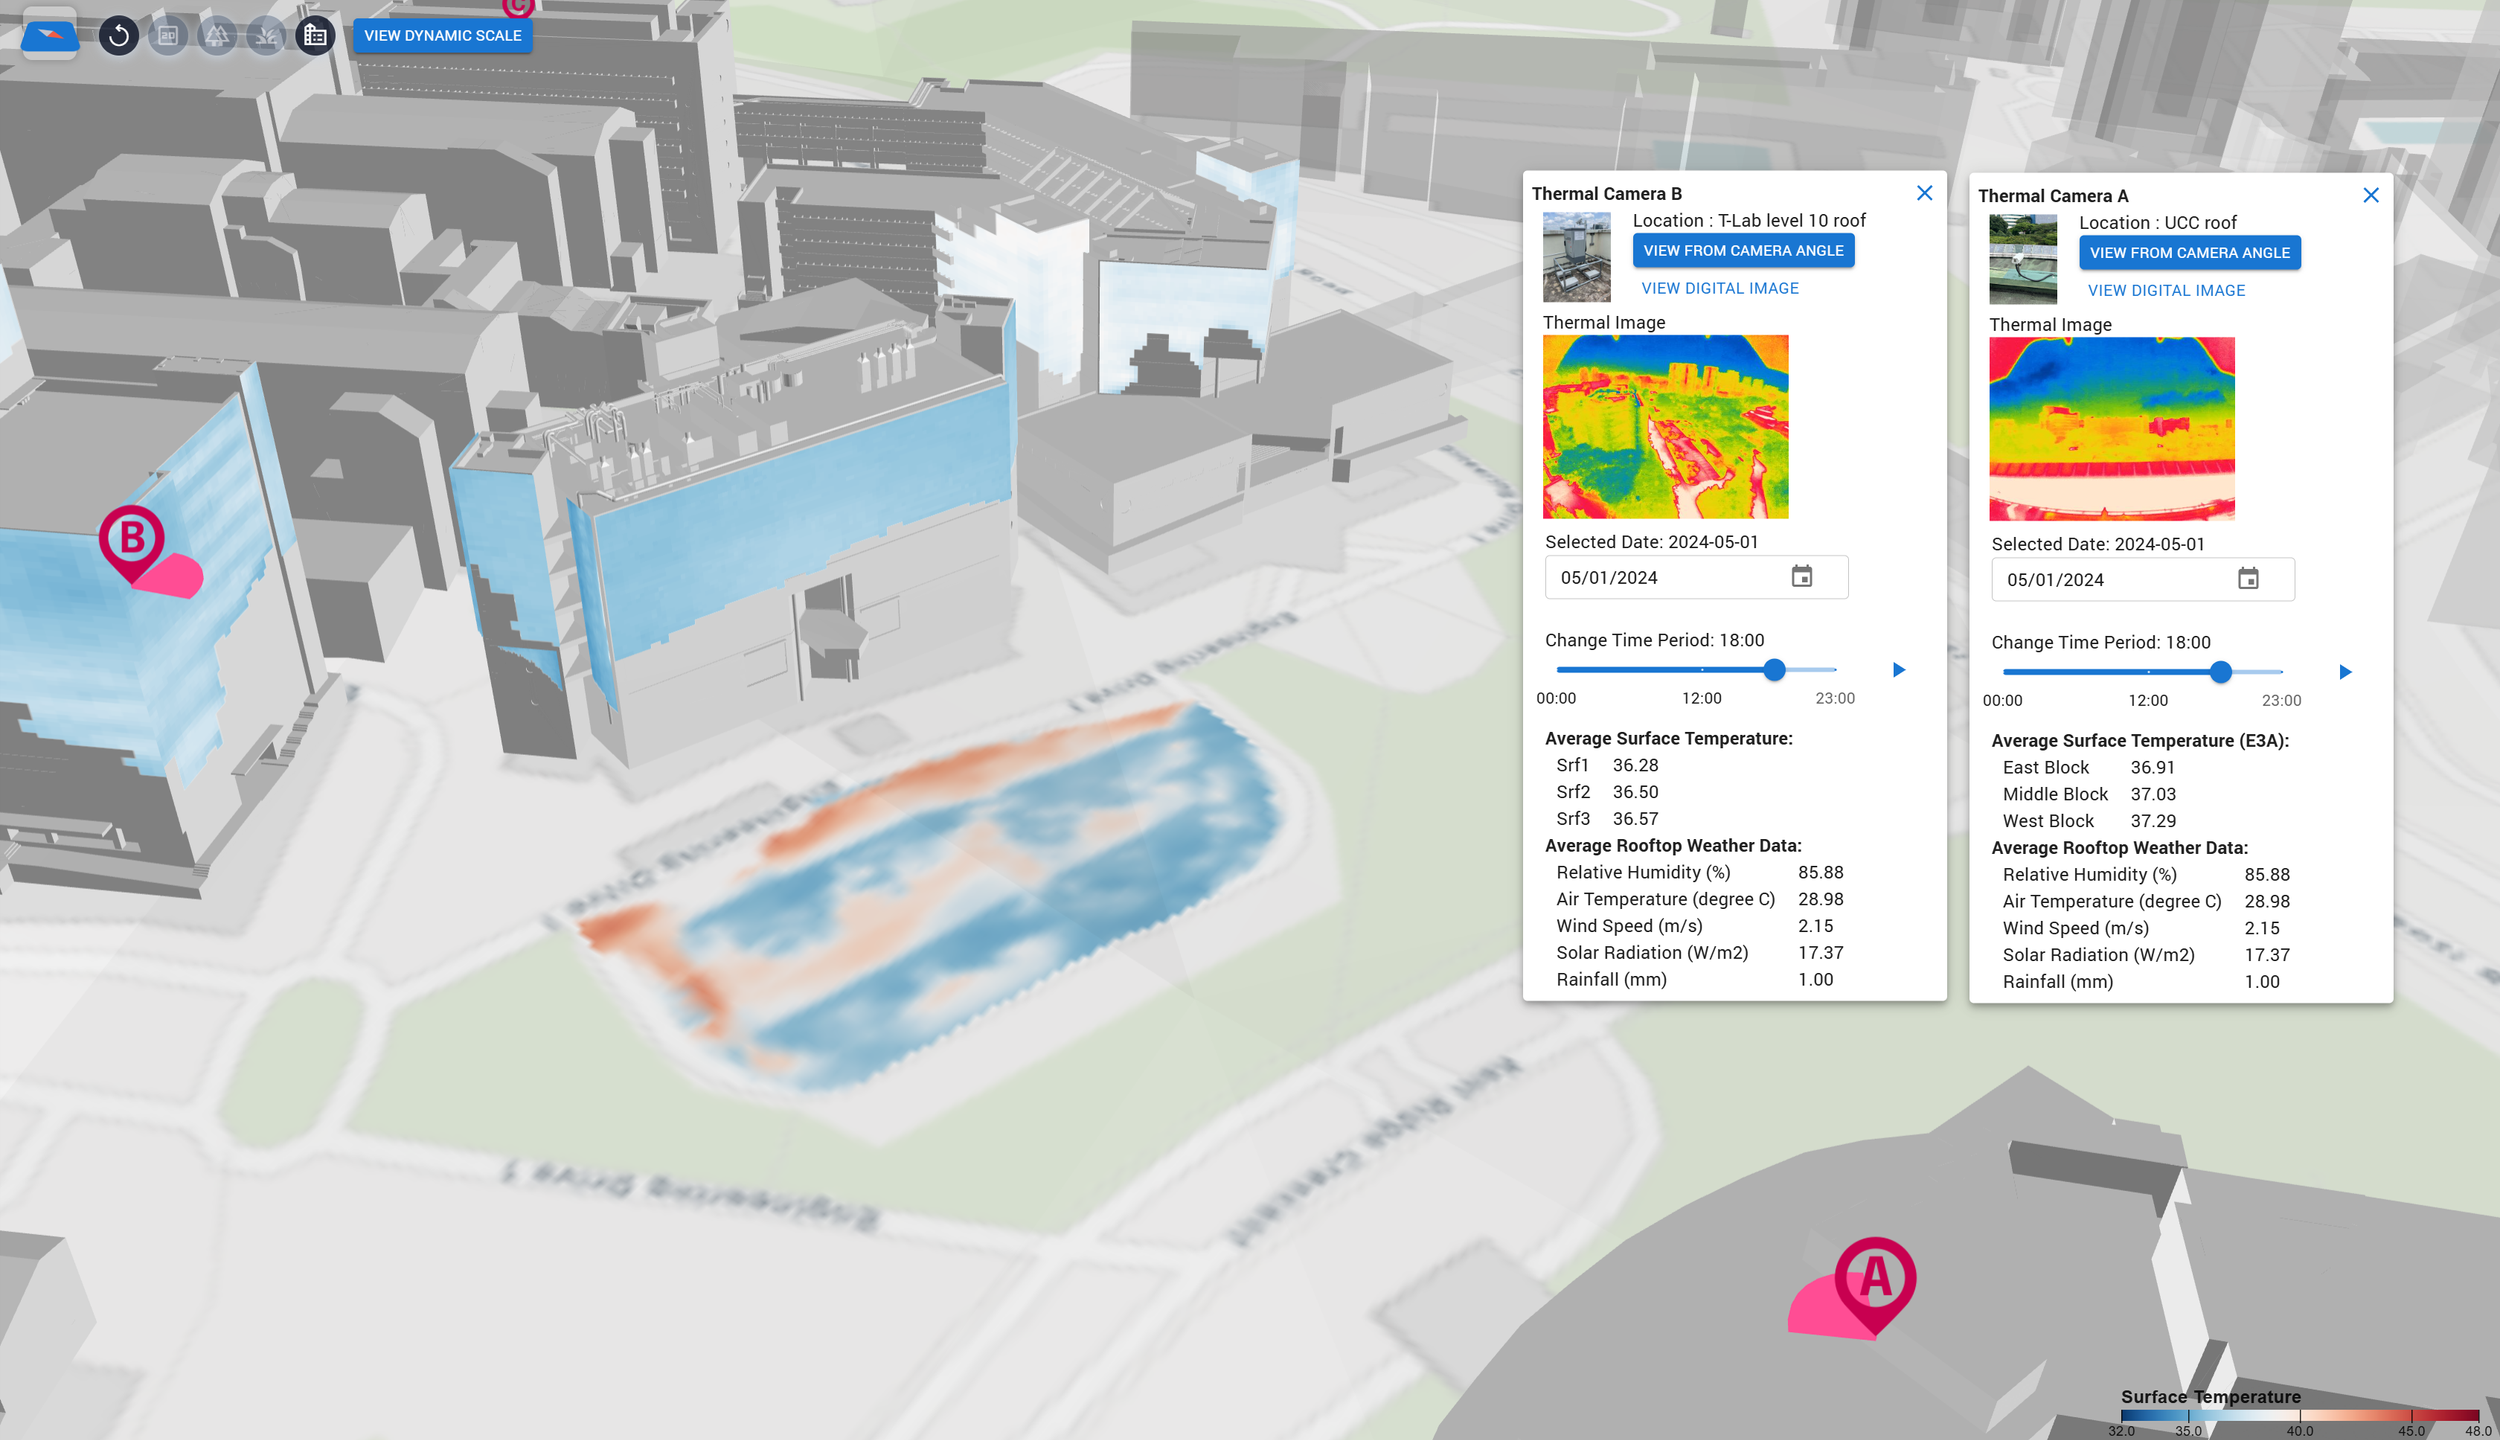This screenshot has width=2500, height=1440.
Task: Click the reset view rotation icon
Action: (x=119, y=36)
